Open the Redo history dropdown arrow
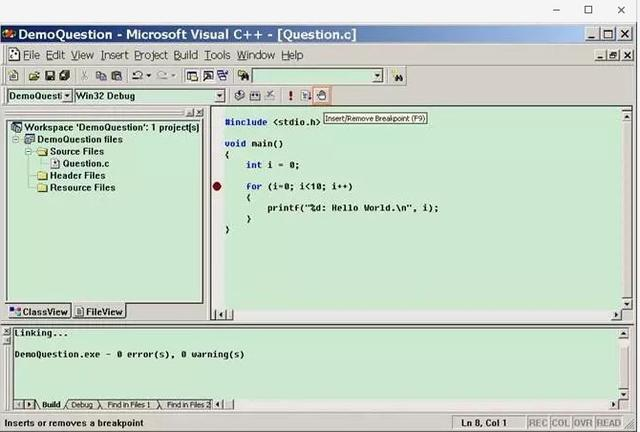This screenshot has width=640, height=432. 173,76
